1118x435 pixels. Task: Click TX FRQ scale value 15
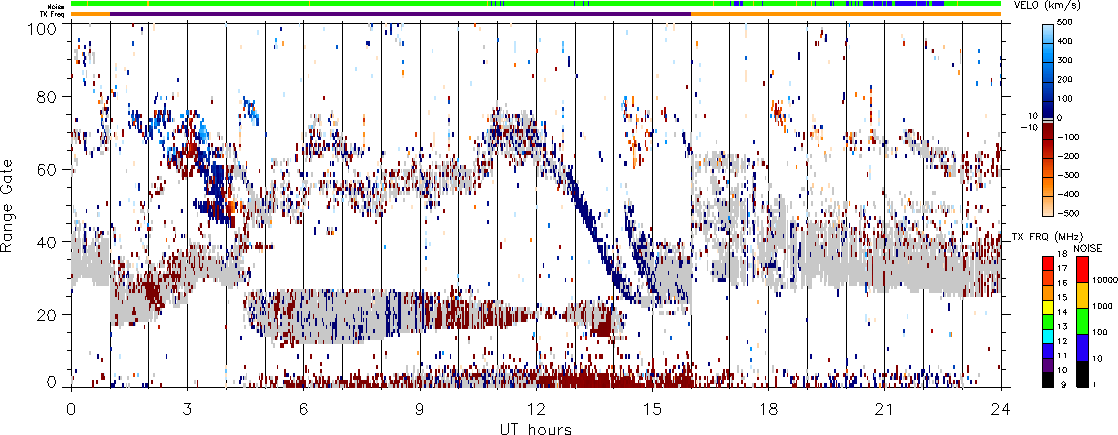coord(1062,297)
